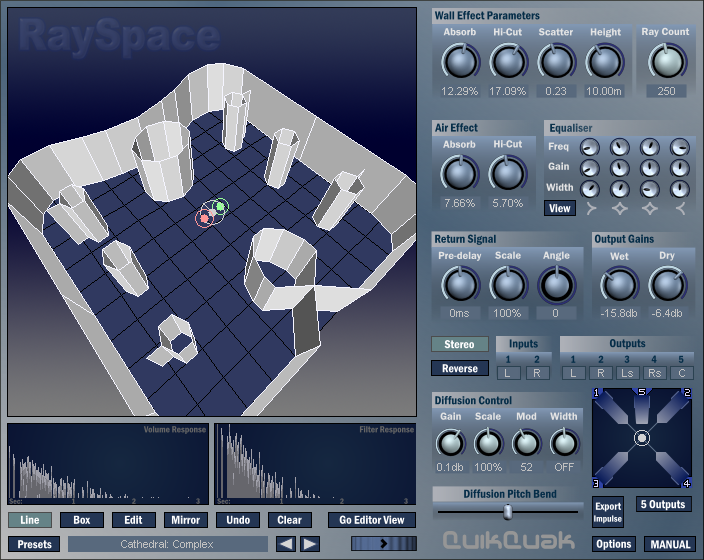Click the Pre-delay value 0ms

point(459,313)
